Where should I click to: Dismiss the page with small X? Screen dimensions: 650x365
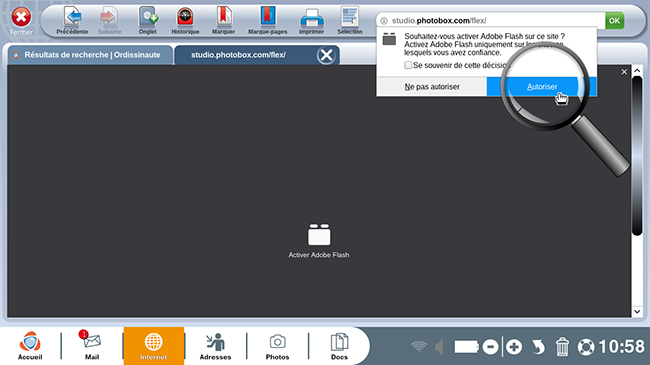pyautogui.click(x=624, y=72)
